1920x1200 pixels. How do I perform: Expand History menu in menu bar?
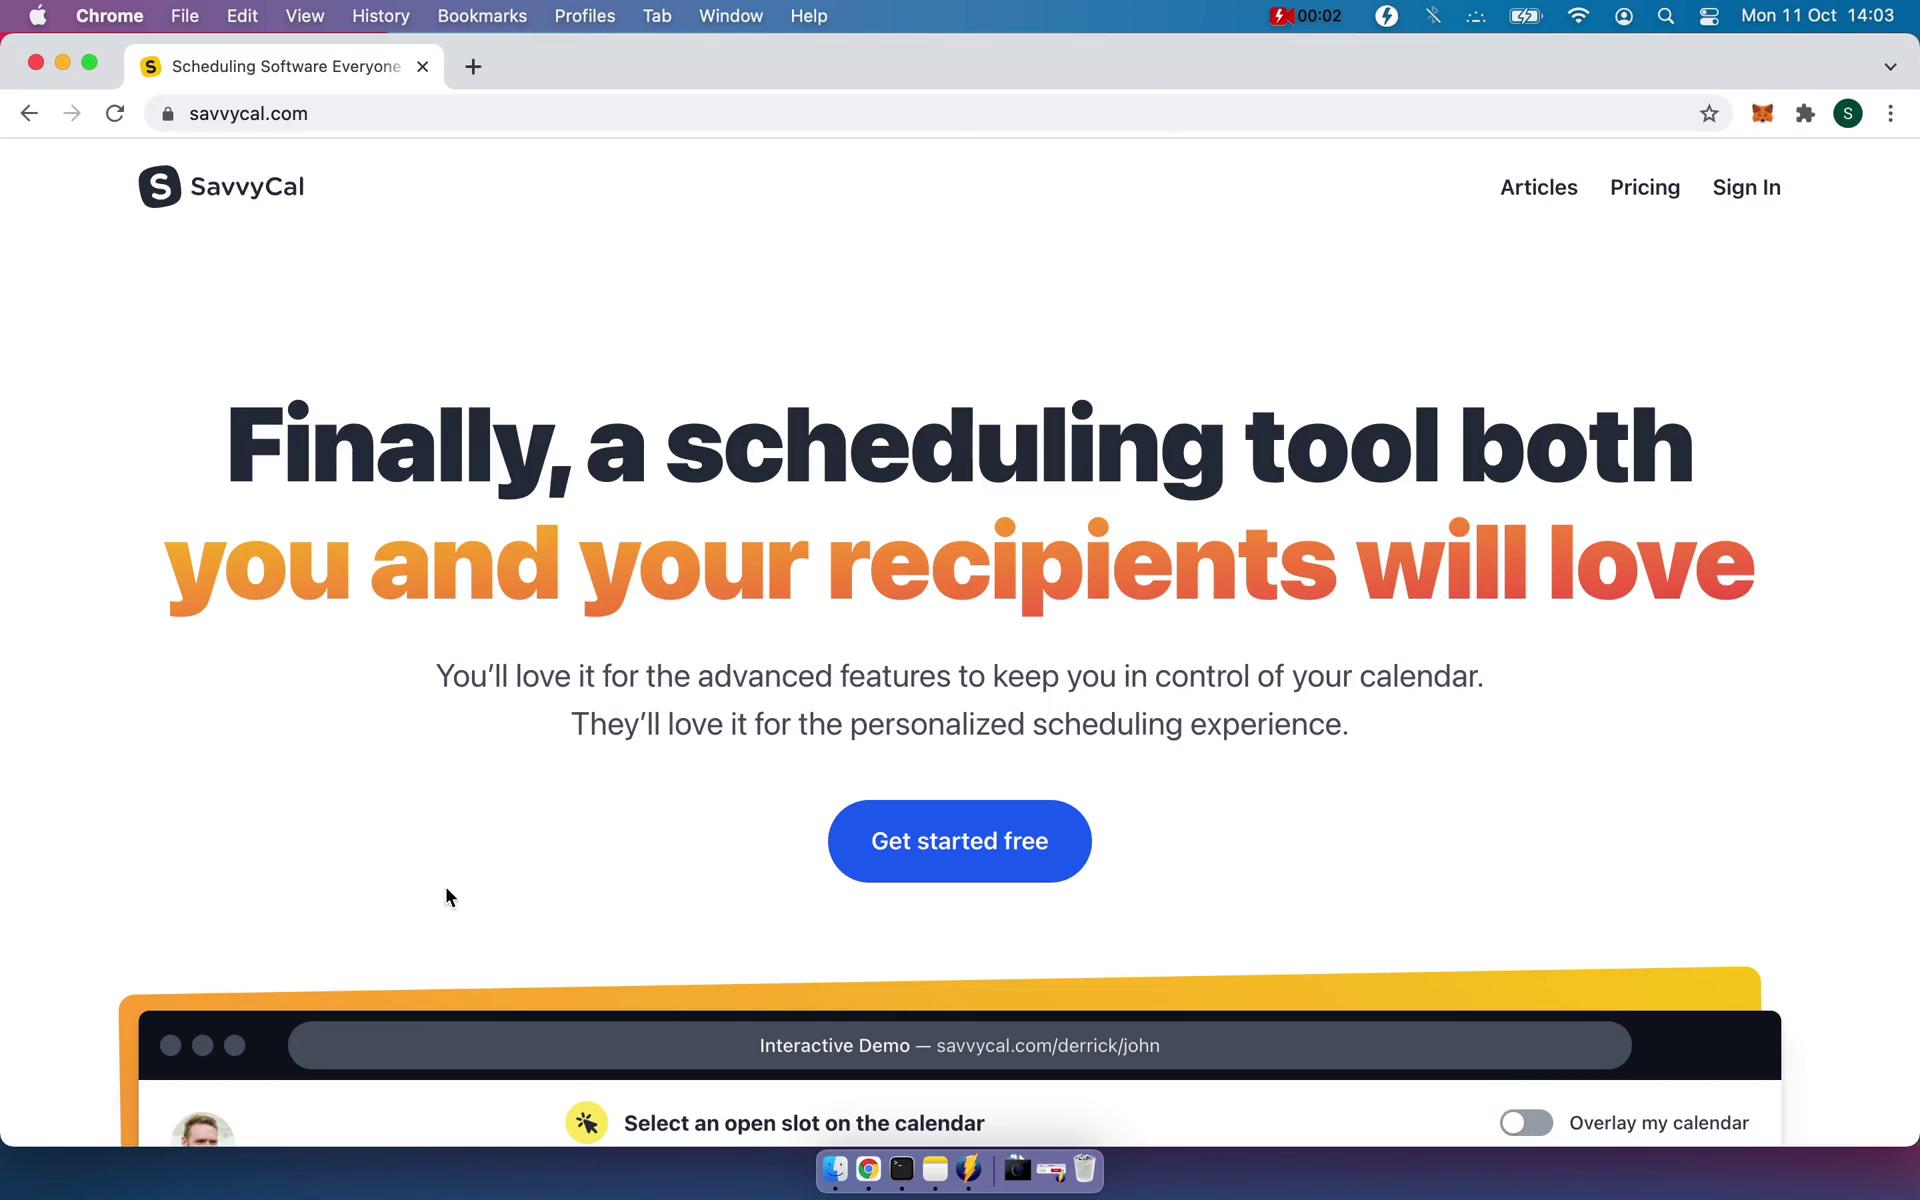(379, 15)
